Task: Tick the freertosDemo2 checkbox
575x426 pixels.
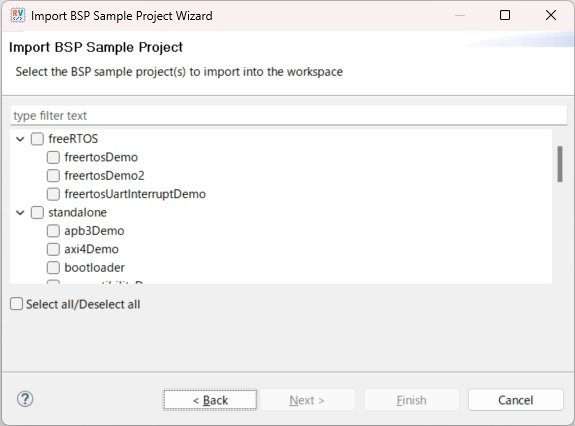Action: coord(53,176)
